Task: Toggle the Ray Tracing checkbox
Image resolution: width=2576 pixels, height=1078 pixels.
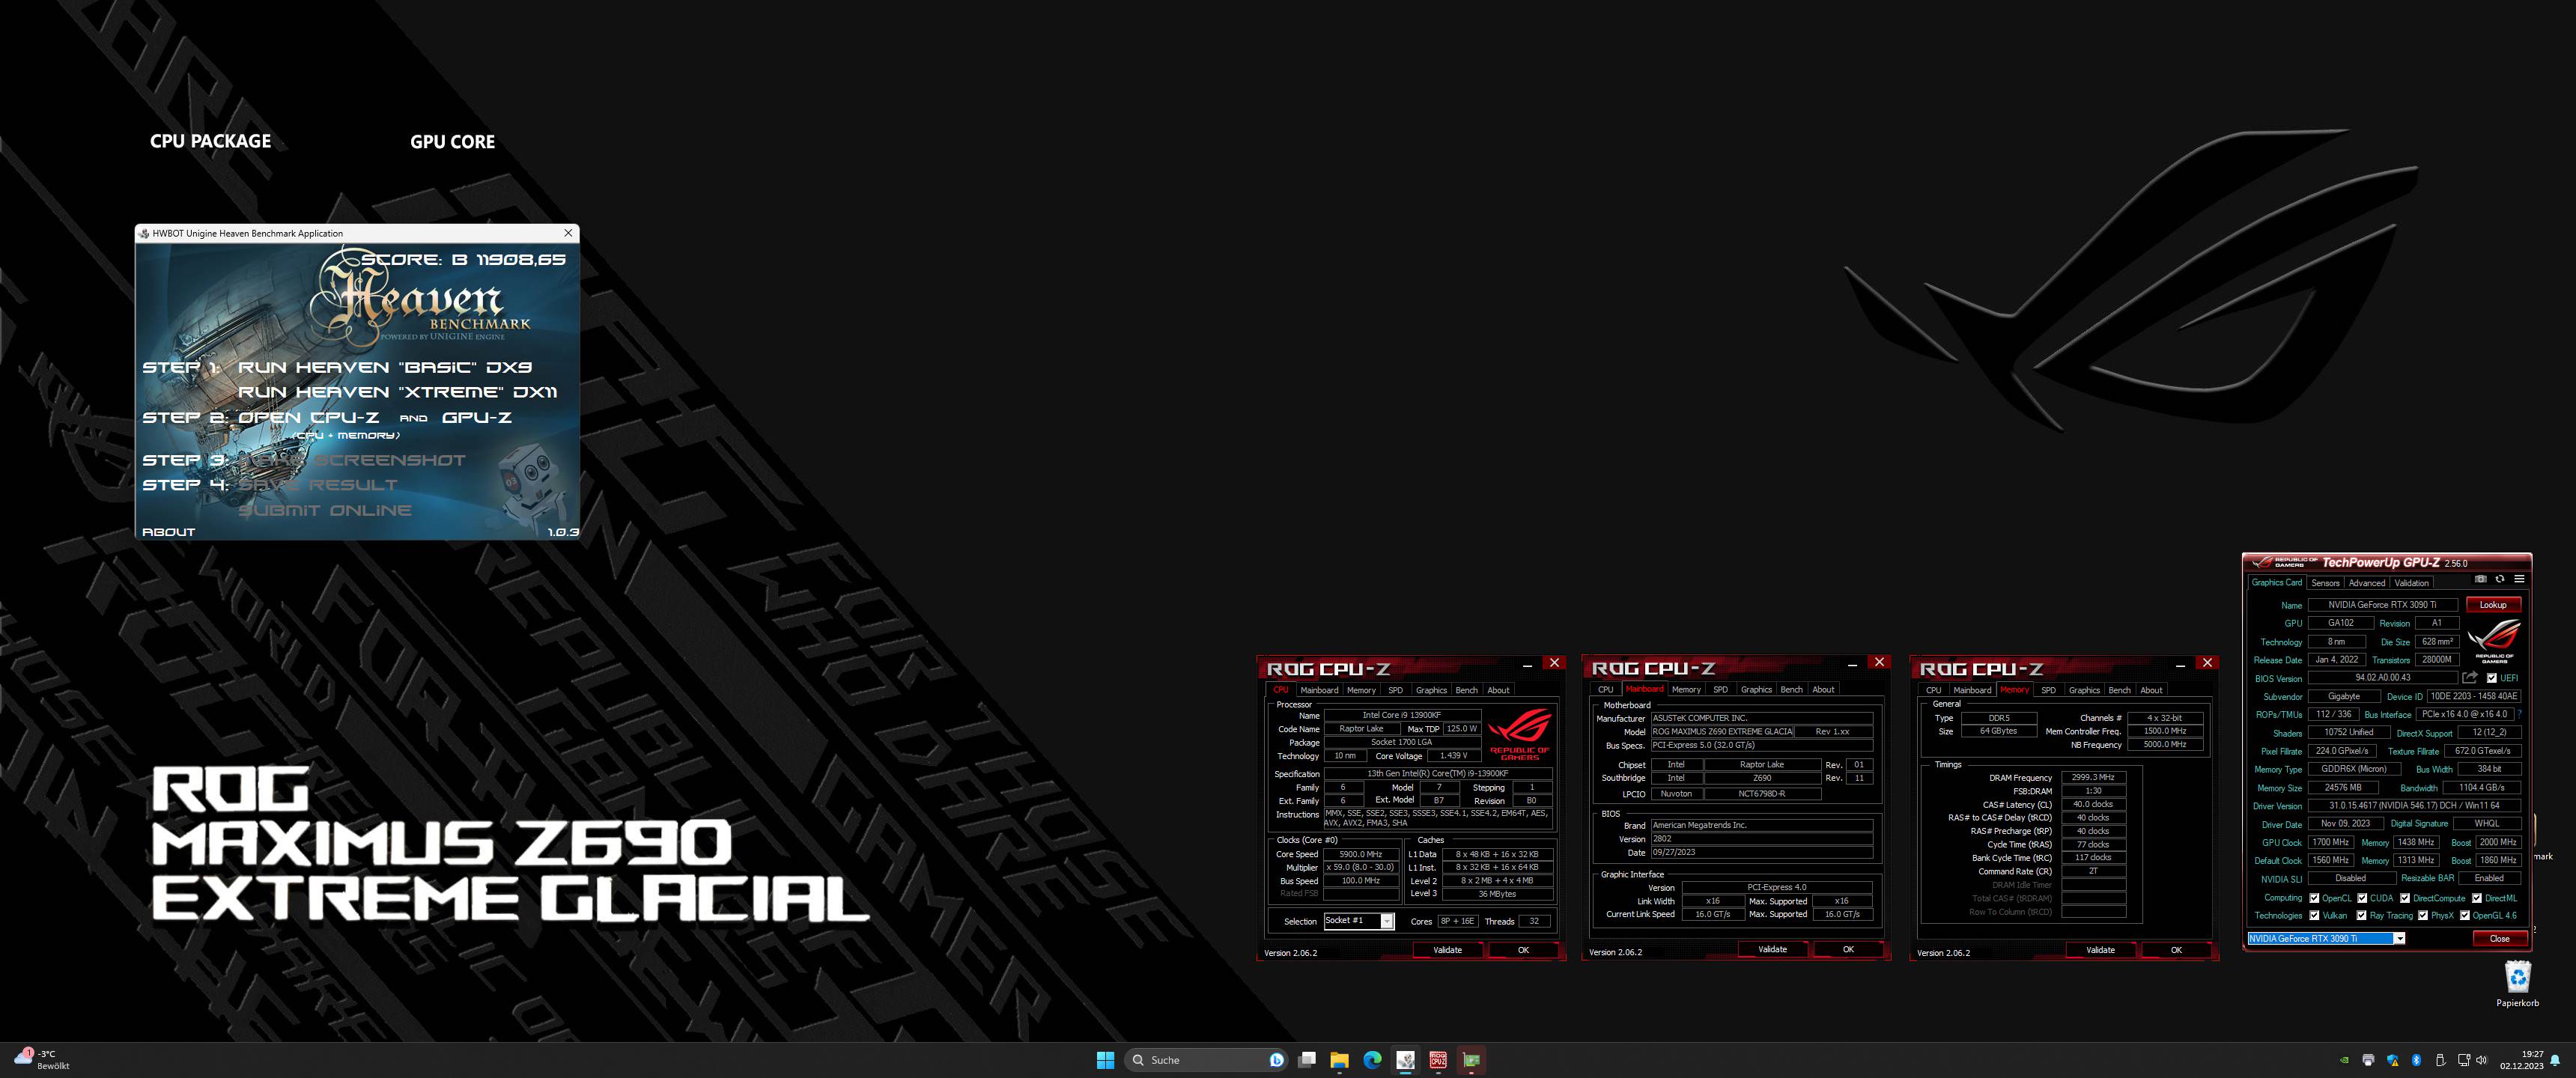Action: [2362, 915]
